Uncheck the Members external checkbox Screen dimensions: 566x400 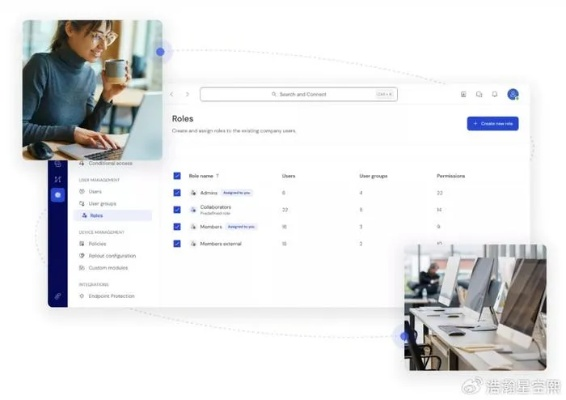click(x=177, y=244)
